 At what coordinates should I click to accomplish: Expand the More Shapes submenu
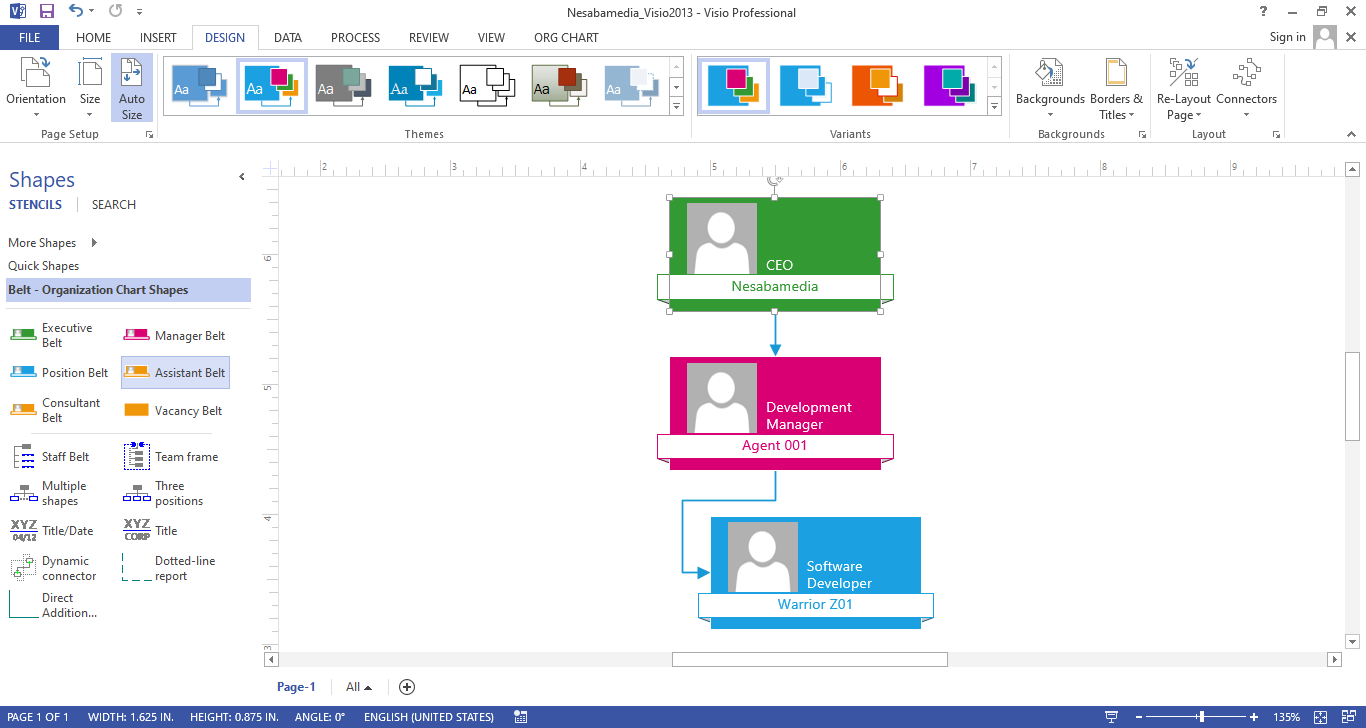tap(94, 243)
